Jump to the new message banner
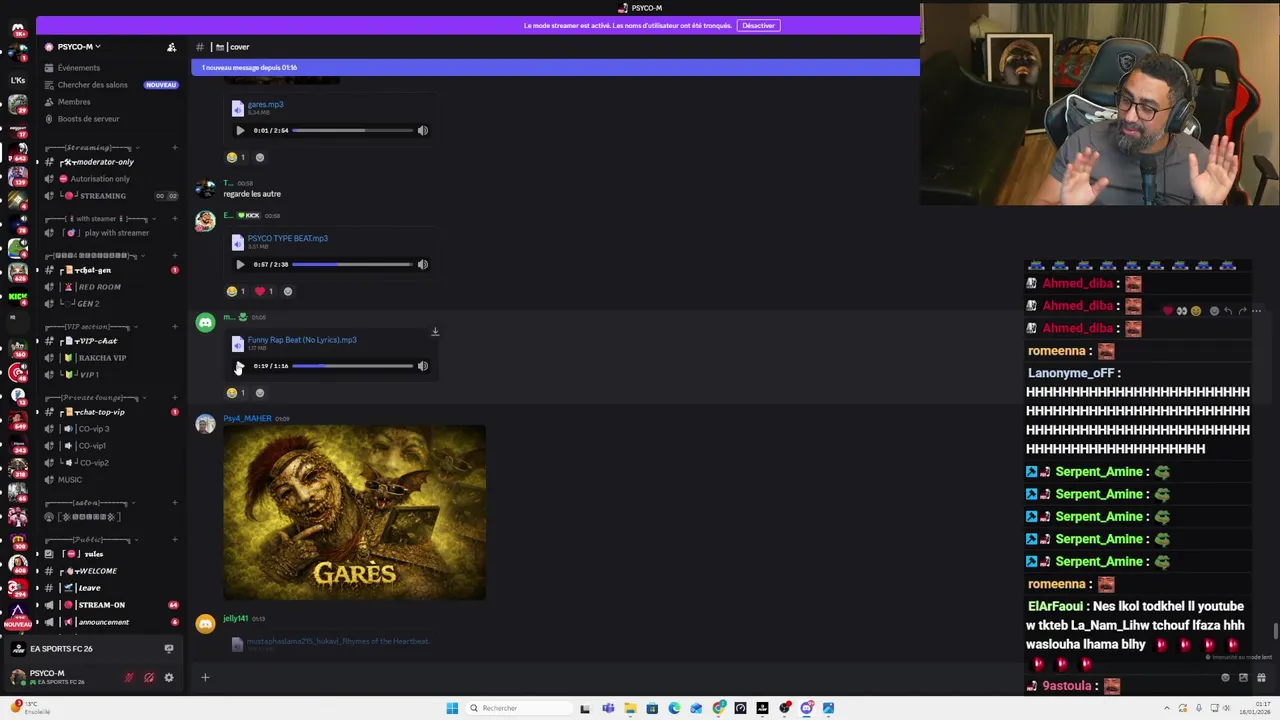 click(555, 67)
